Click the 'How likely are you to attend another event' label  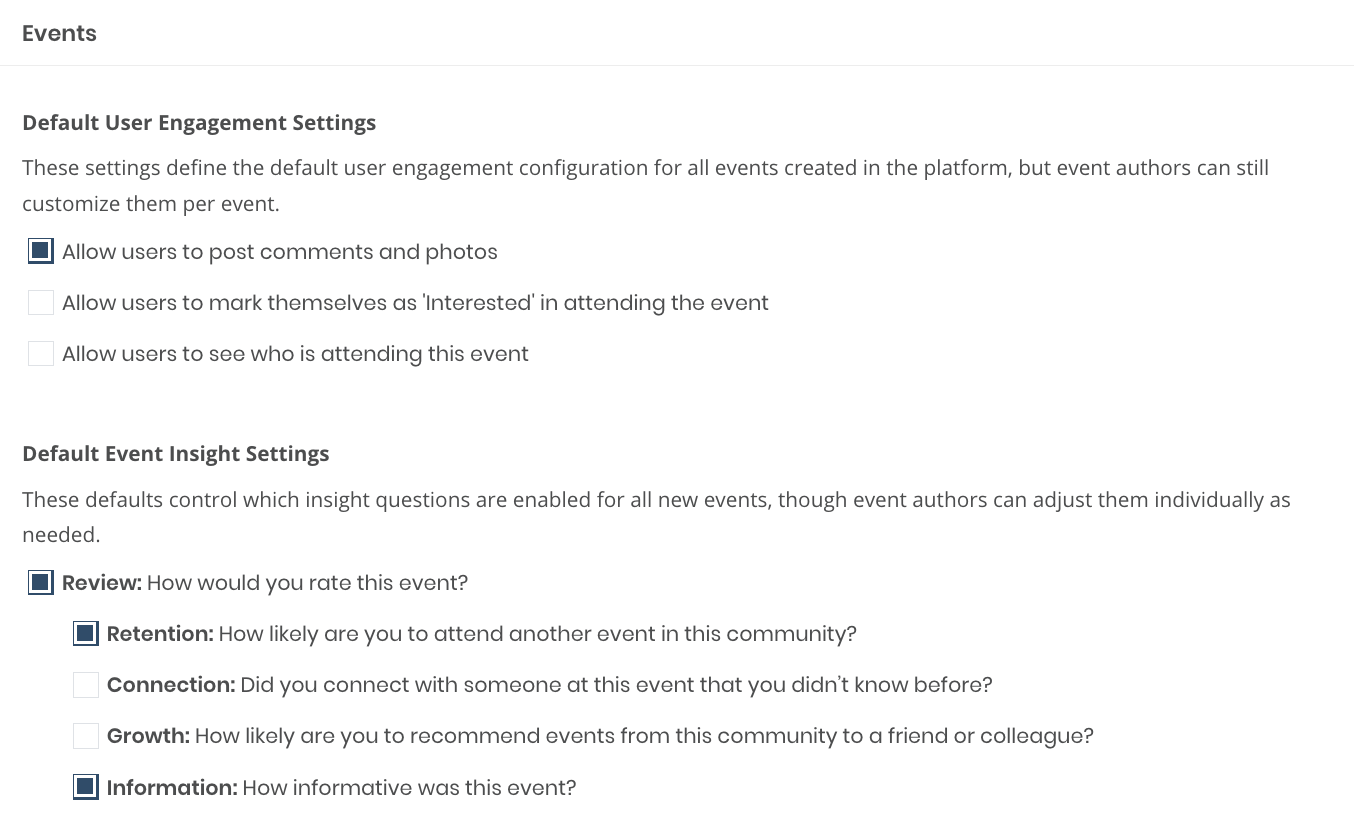pos(537,634)
